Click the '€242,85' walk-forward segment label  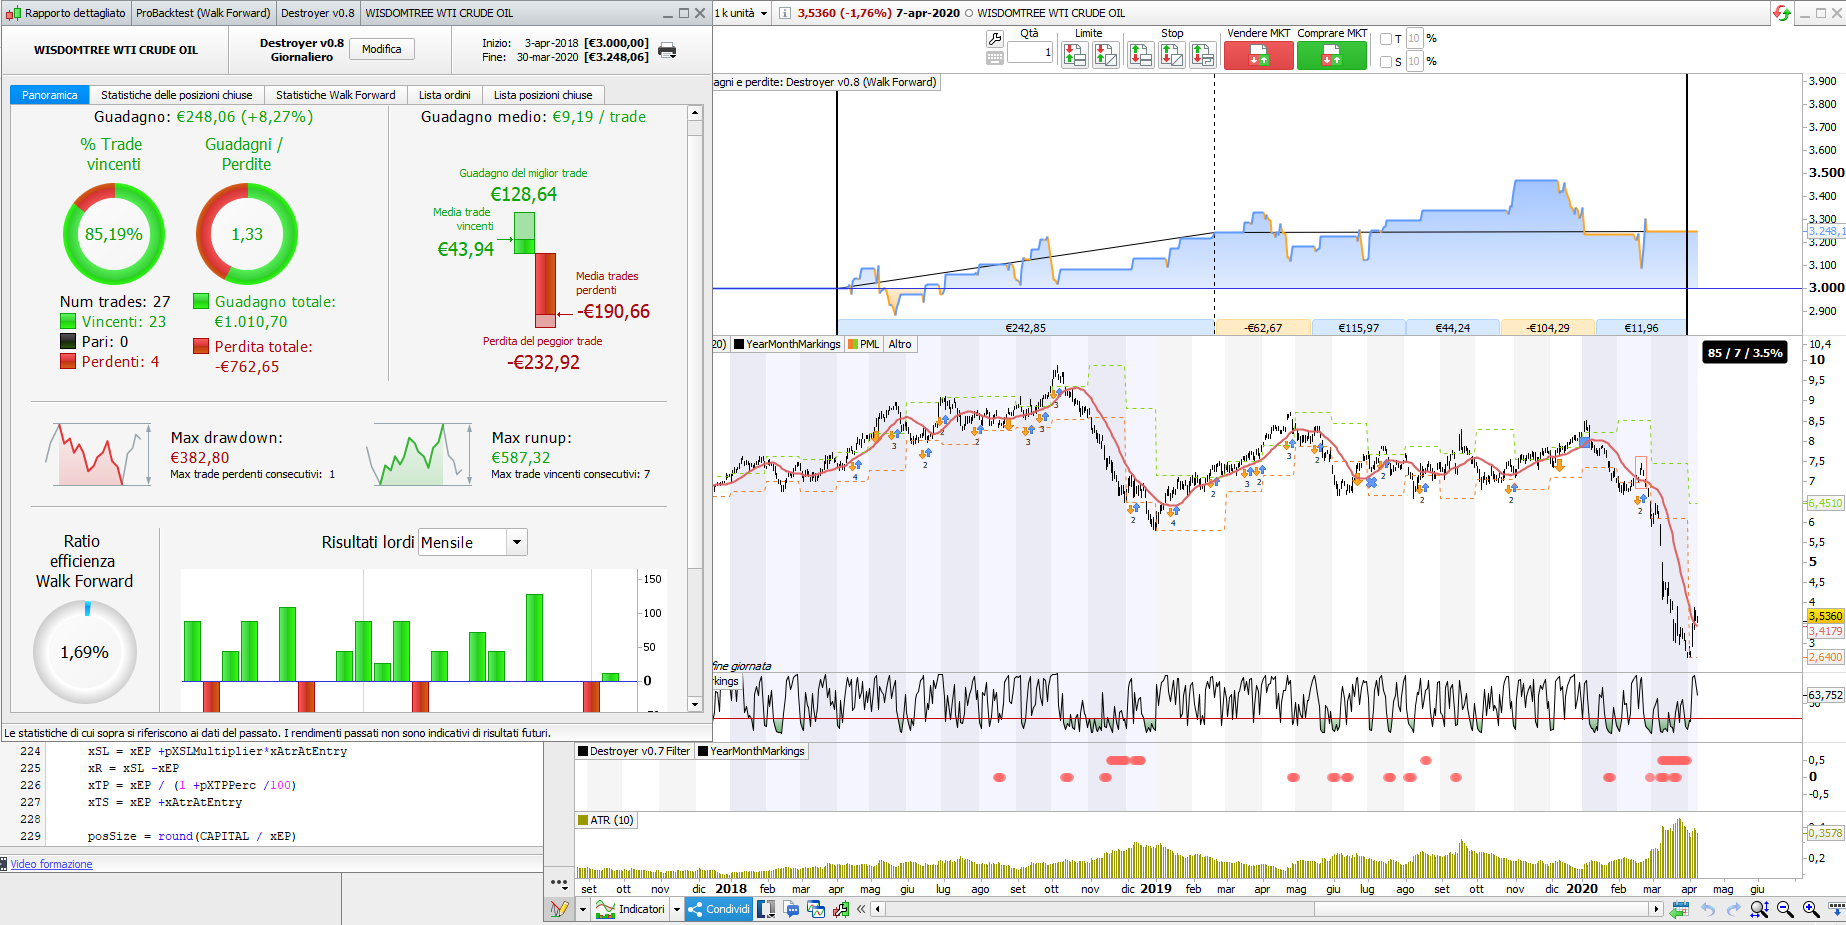1026,328
